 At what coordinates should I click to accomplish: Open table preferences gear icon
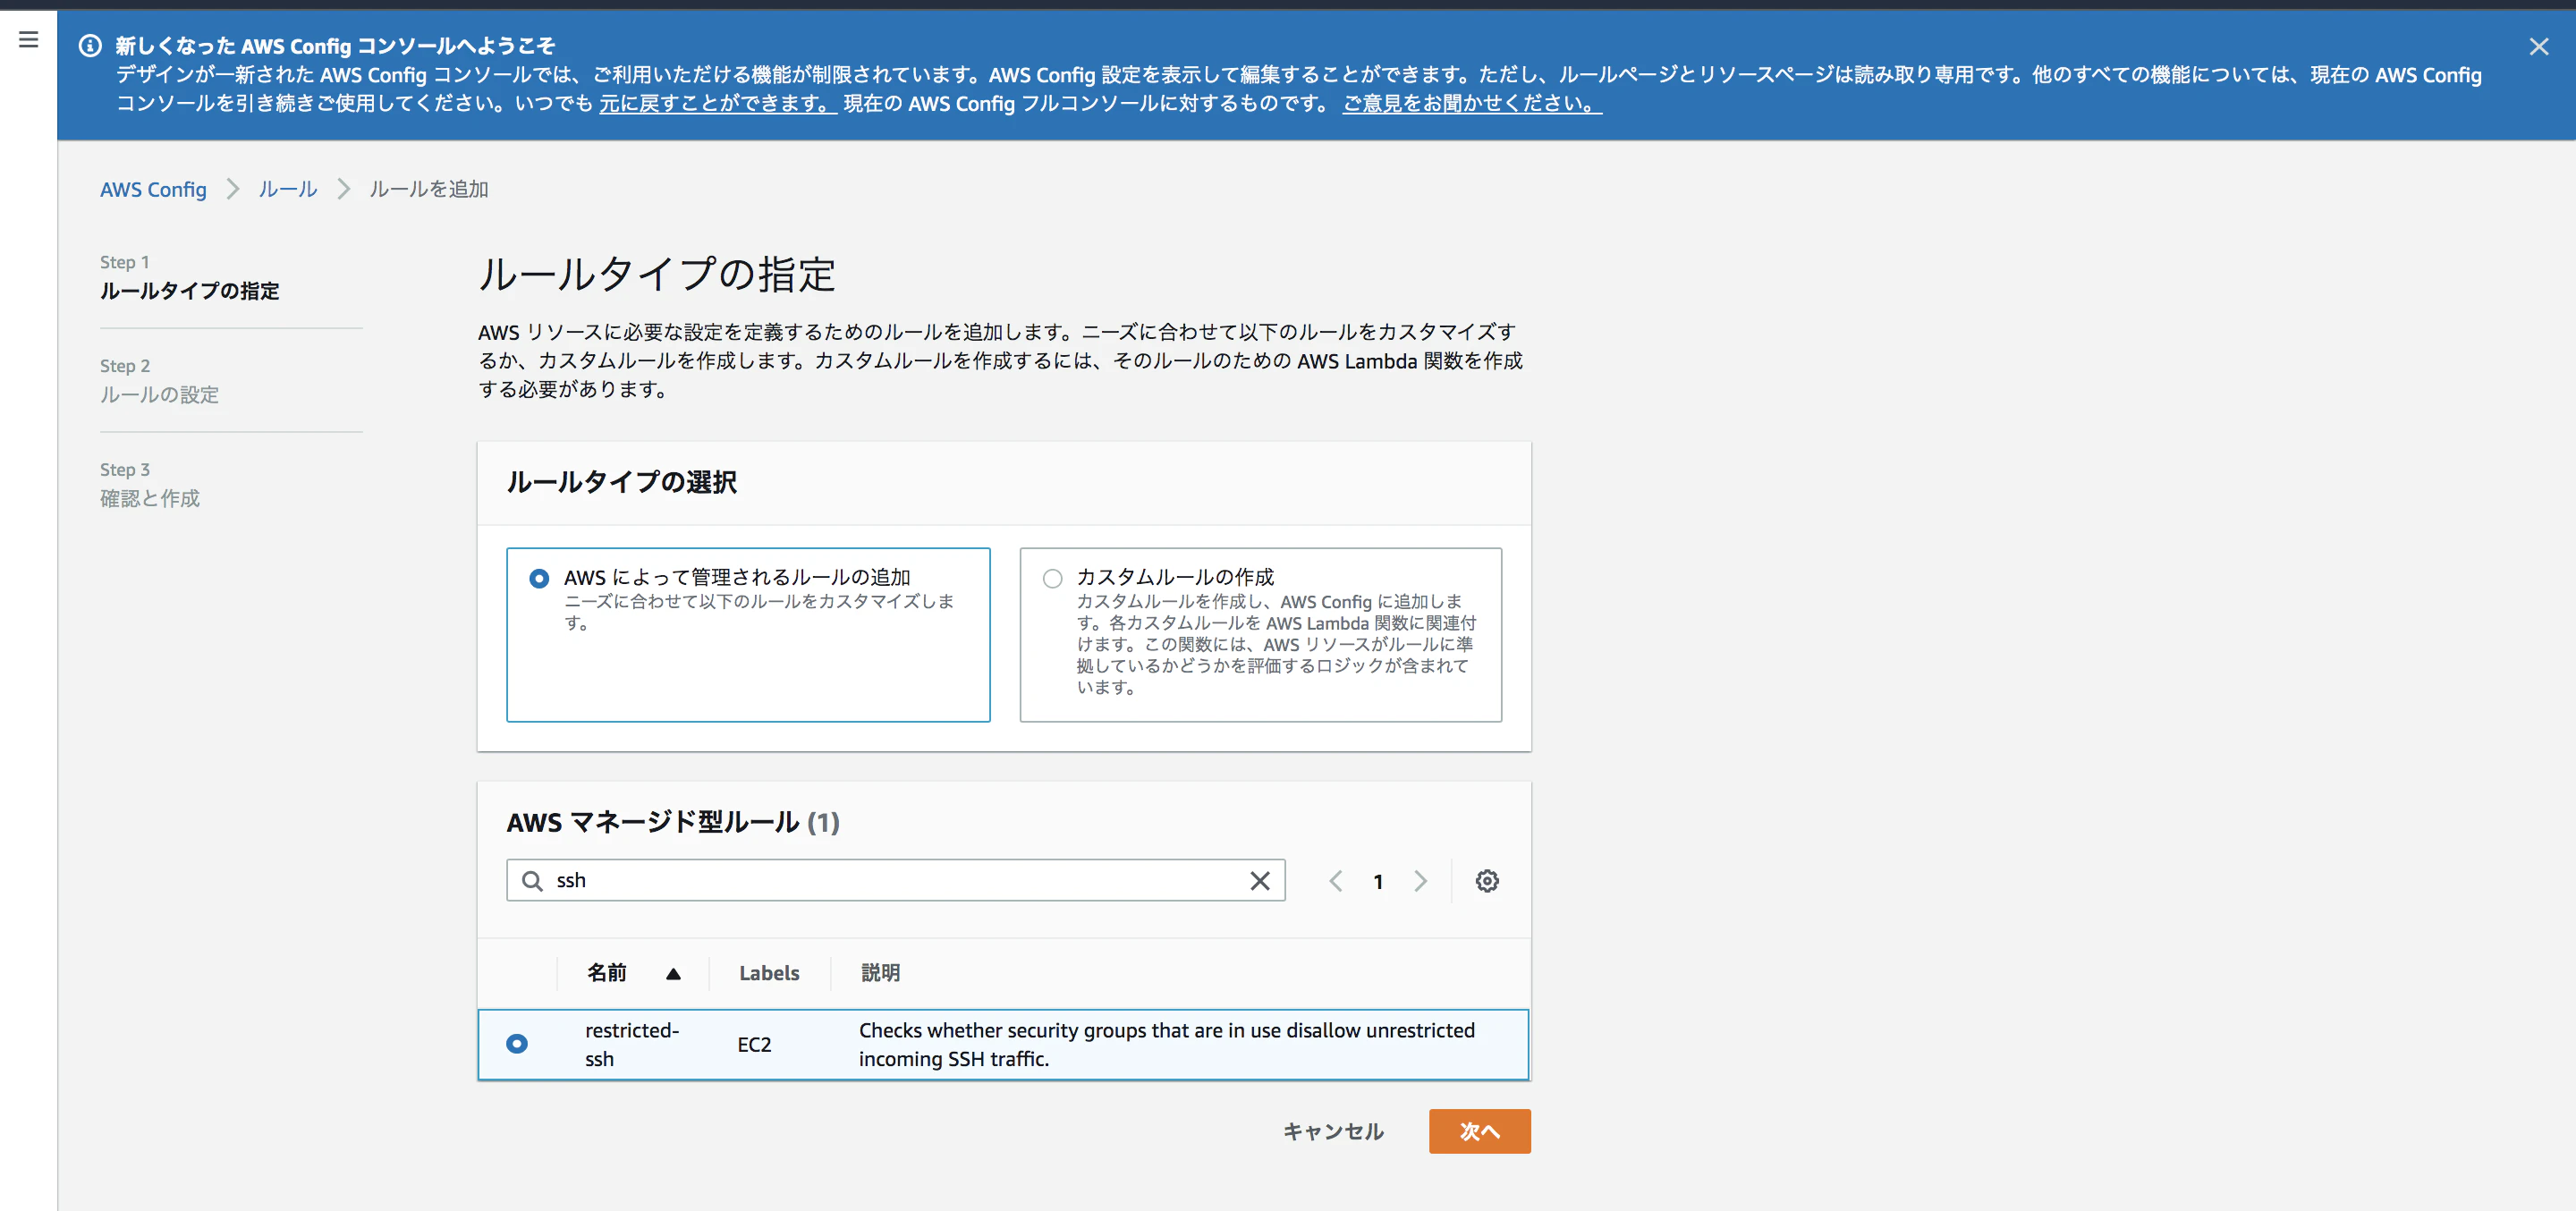[1487, 881]
